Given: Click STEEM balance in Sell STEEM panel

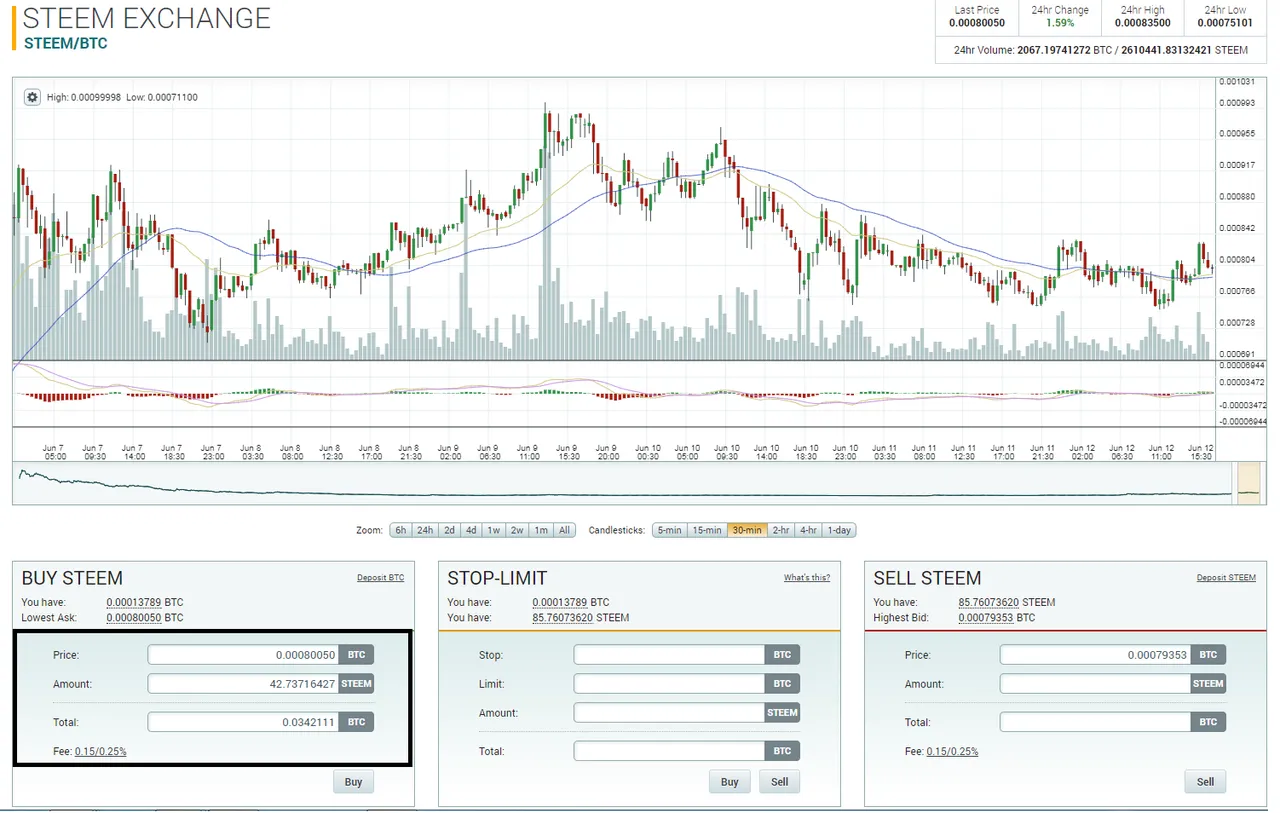Looking at the screenshot, I should pyautogui.click(x=990, y=602).
